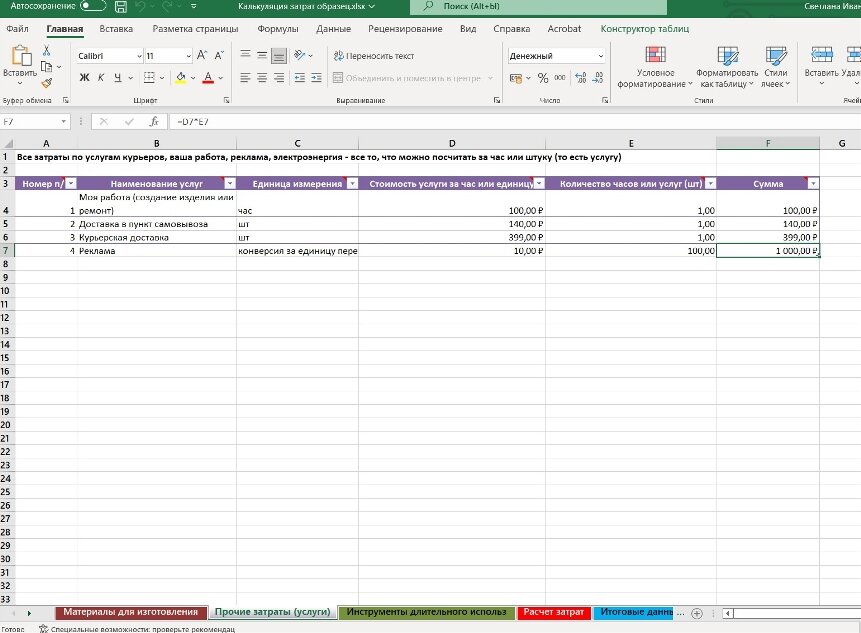Align cell text right

279,77
